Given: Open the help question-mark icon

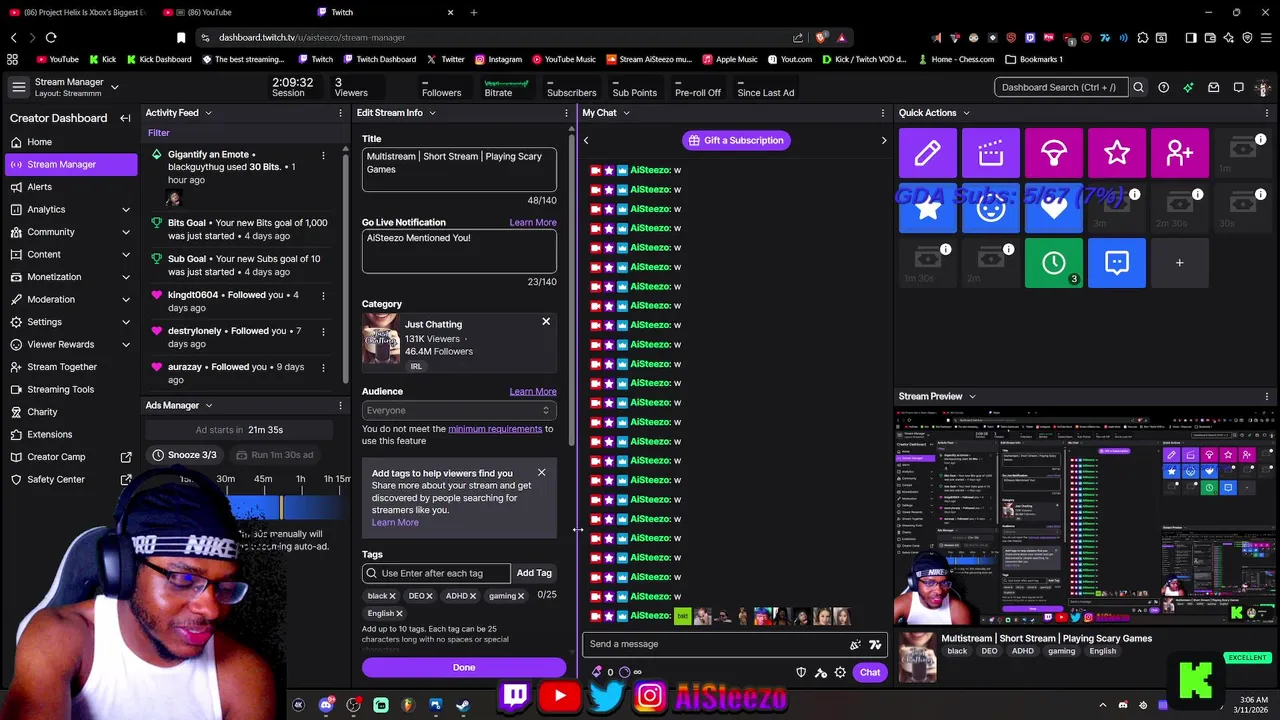Looking at the screenshot, I should 1163,87.
